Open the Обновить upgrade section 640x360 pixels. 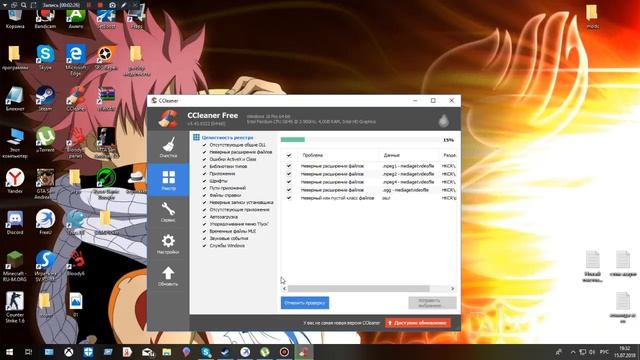[168, 276]
